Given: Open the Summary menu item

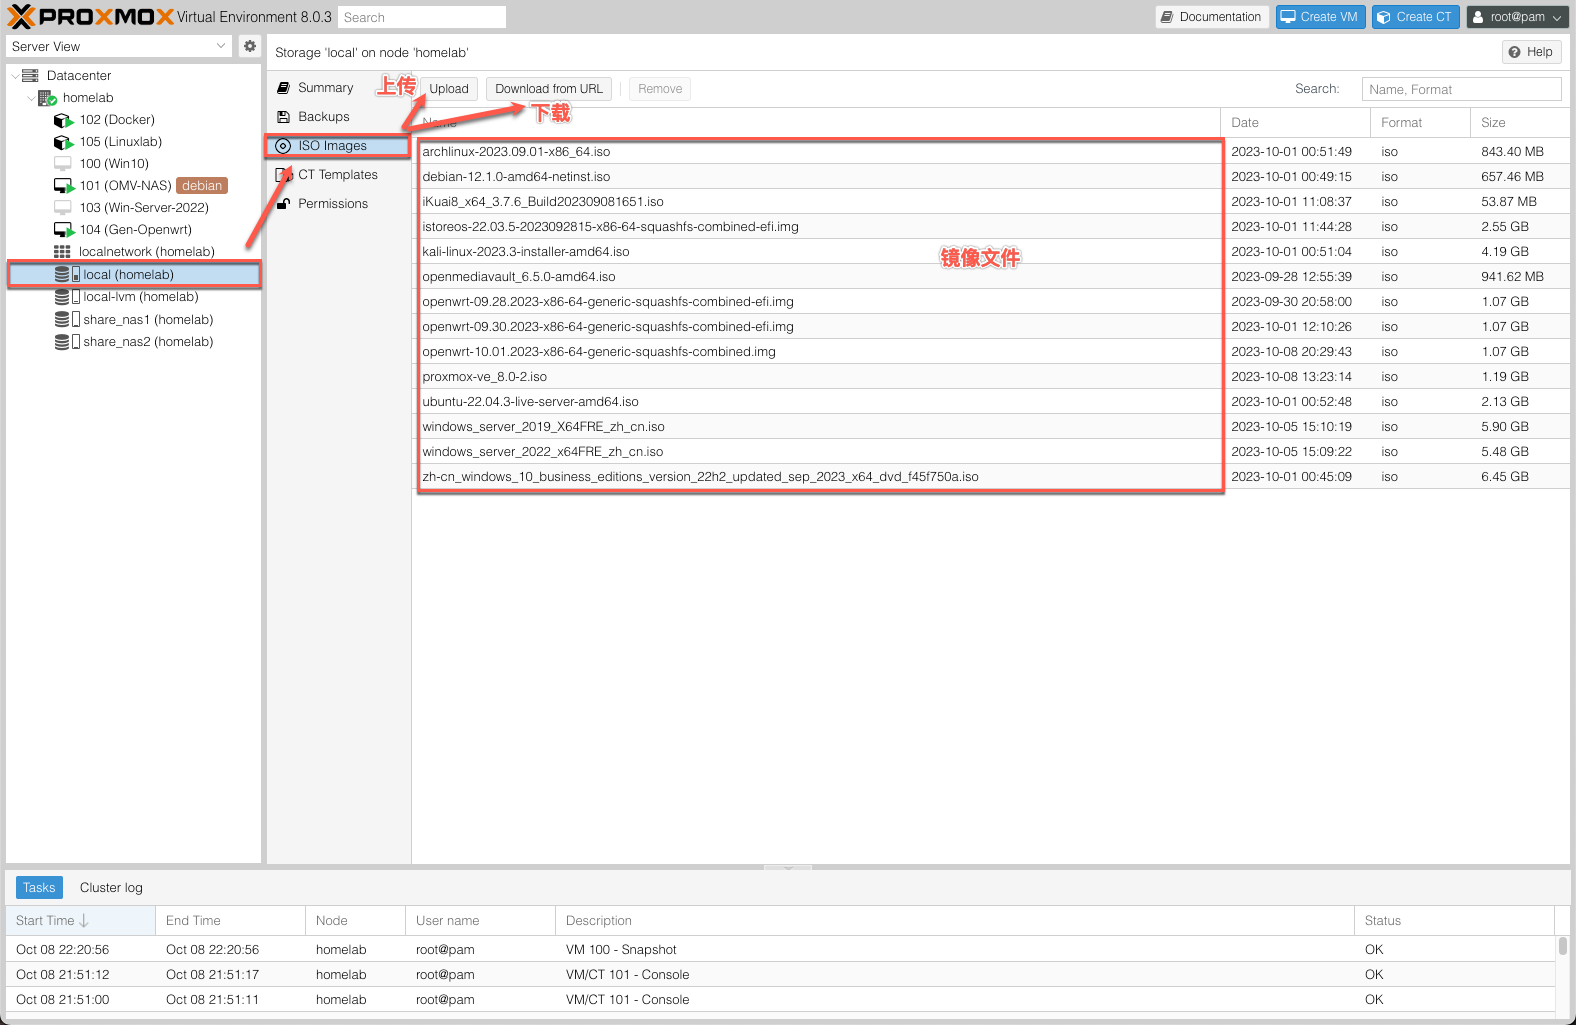Looking at the screenshot, I should click(338, 88).
